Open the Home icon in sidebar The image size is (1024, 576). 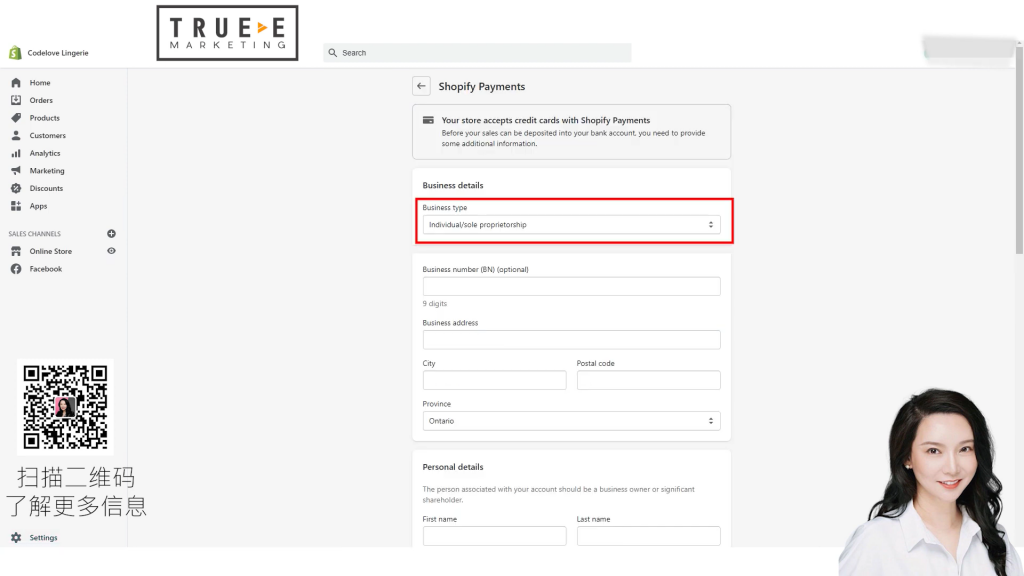tap(16, 83)
